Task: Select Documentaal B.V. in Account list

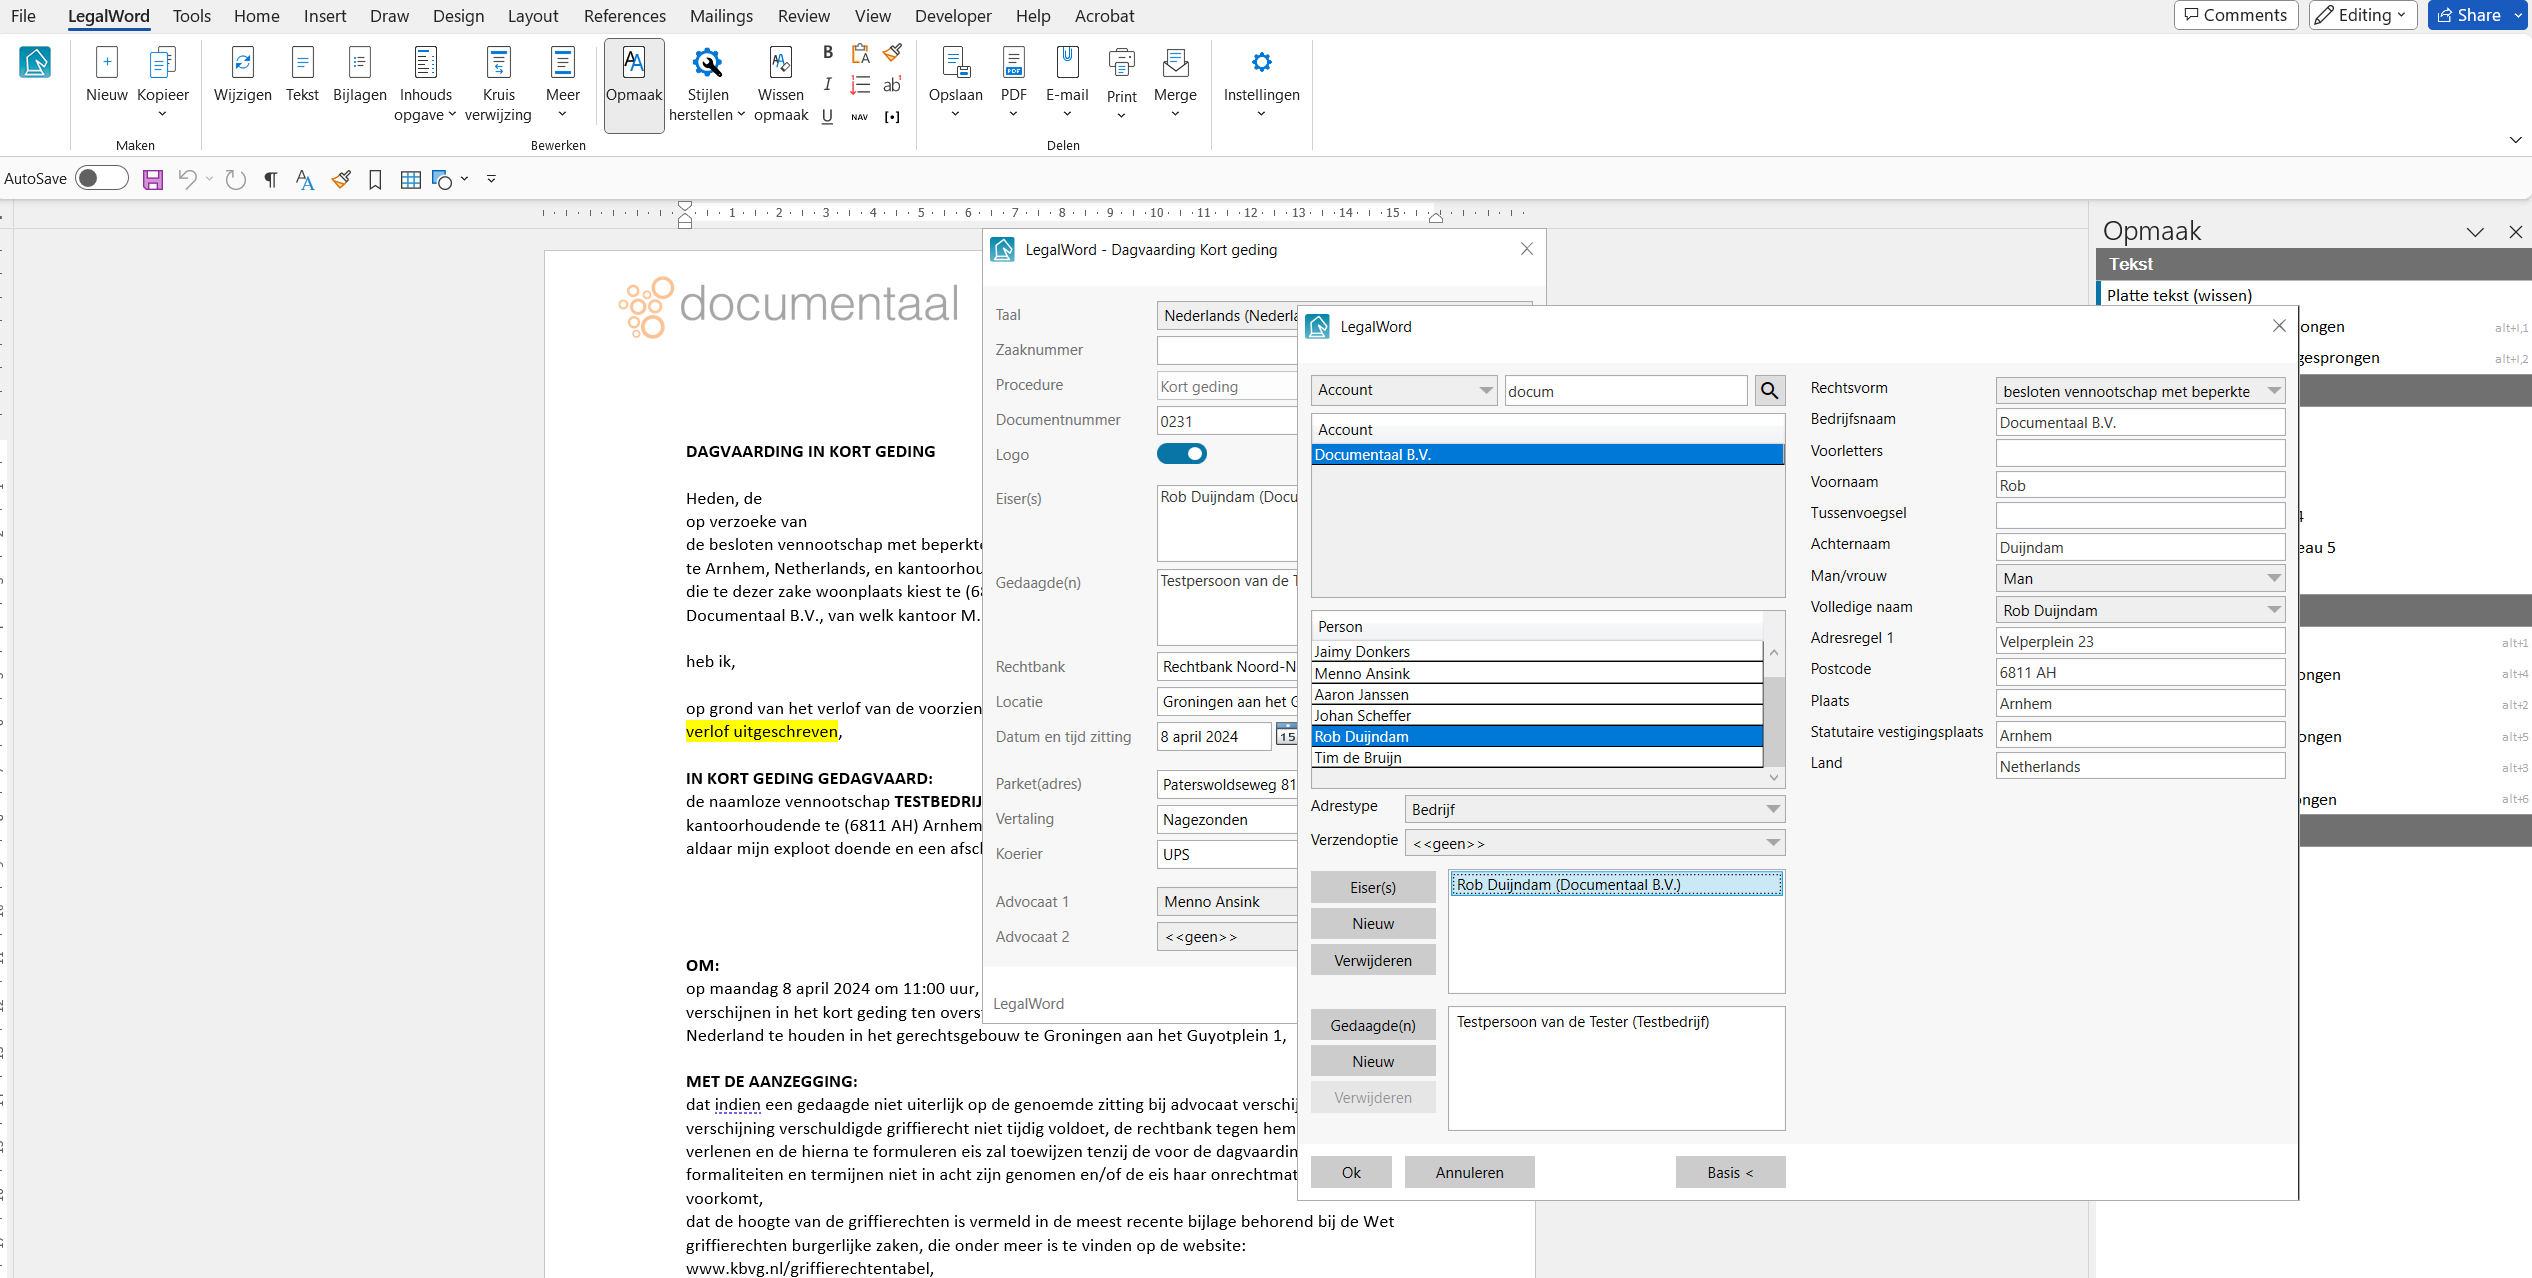Action: point(1547,454)
